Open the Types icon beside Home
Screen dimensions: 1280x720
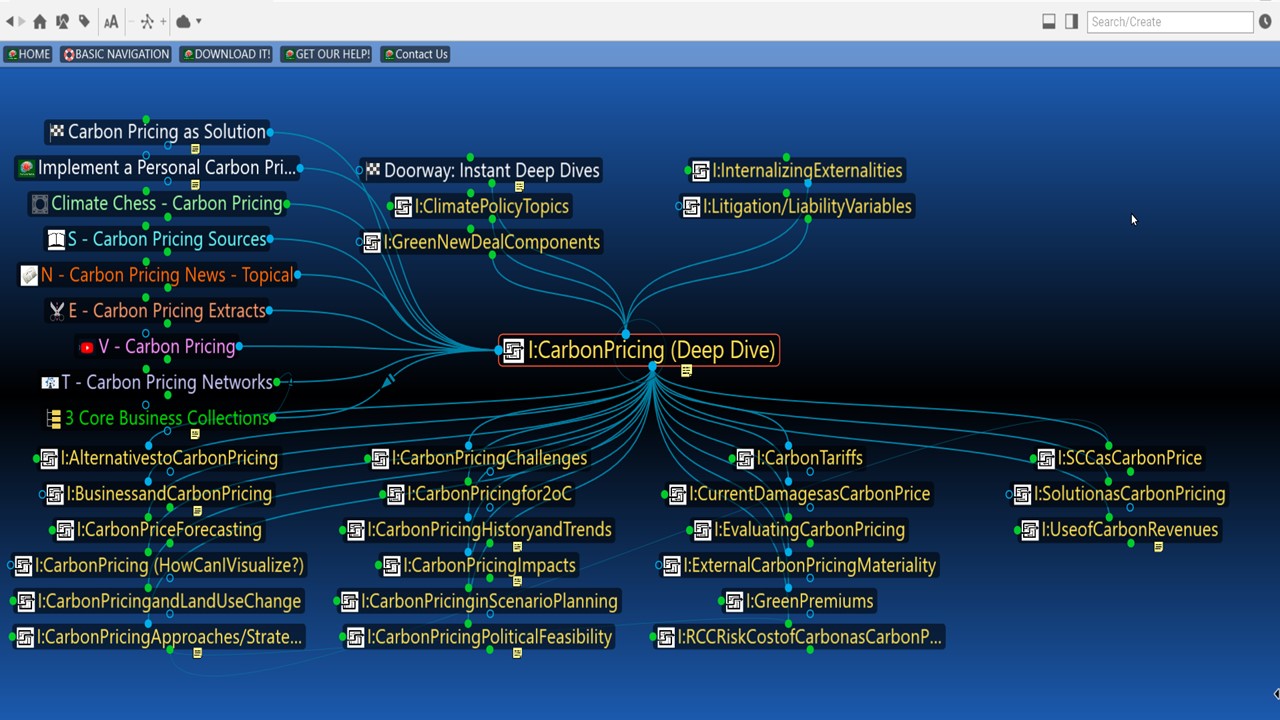pos(62,21)
